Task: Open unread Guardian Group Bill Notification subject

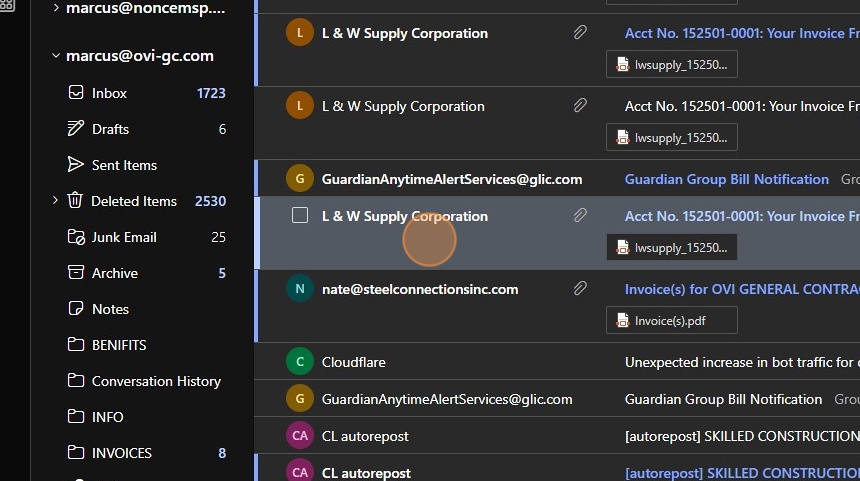Action: tap(727, 179)
